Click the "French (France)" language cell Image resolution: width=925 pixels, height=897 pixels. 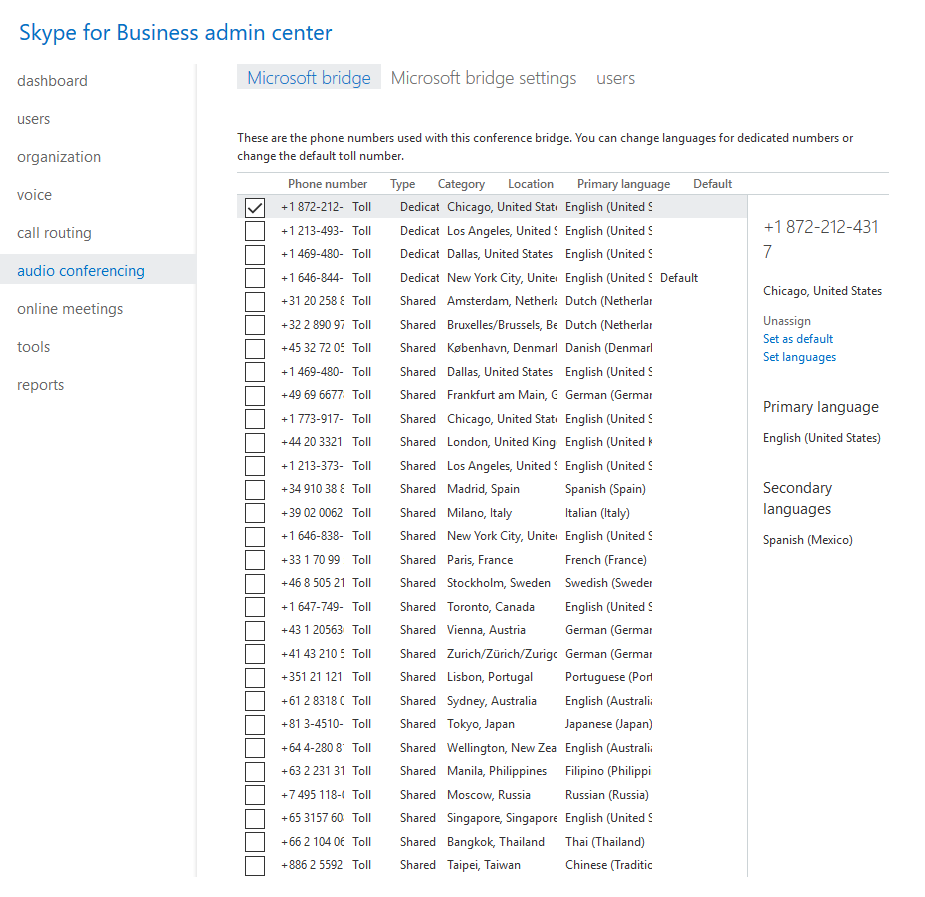(x=606, y=560)
